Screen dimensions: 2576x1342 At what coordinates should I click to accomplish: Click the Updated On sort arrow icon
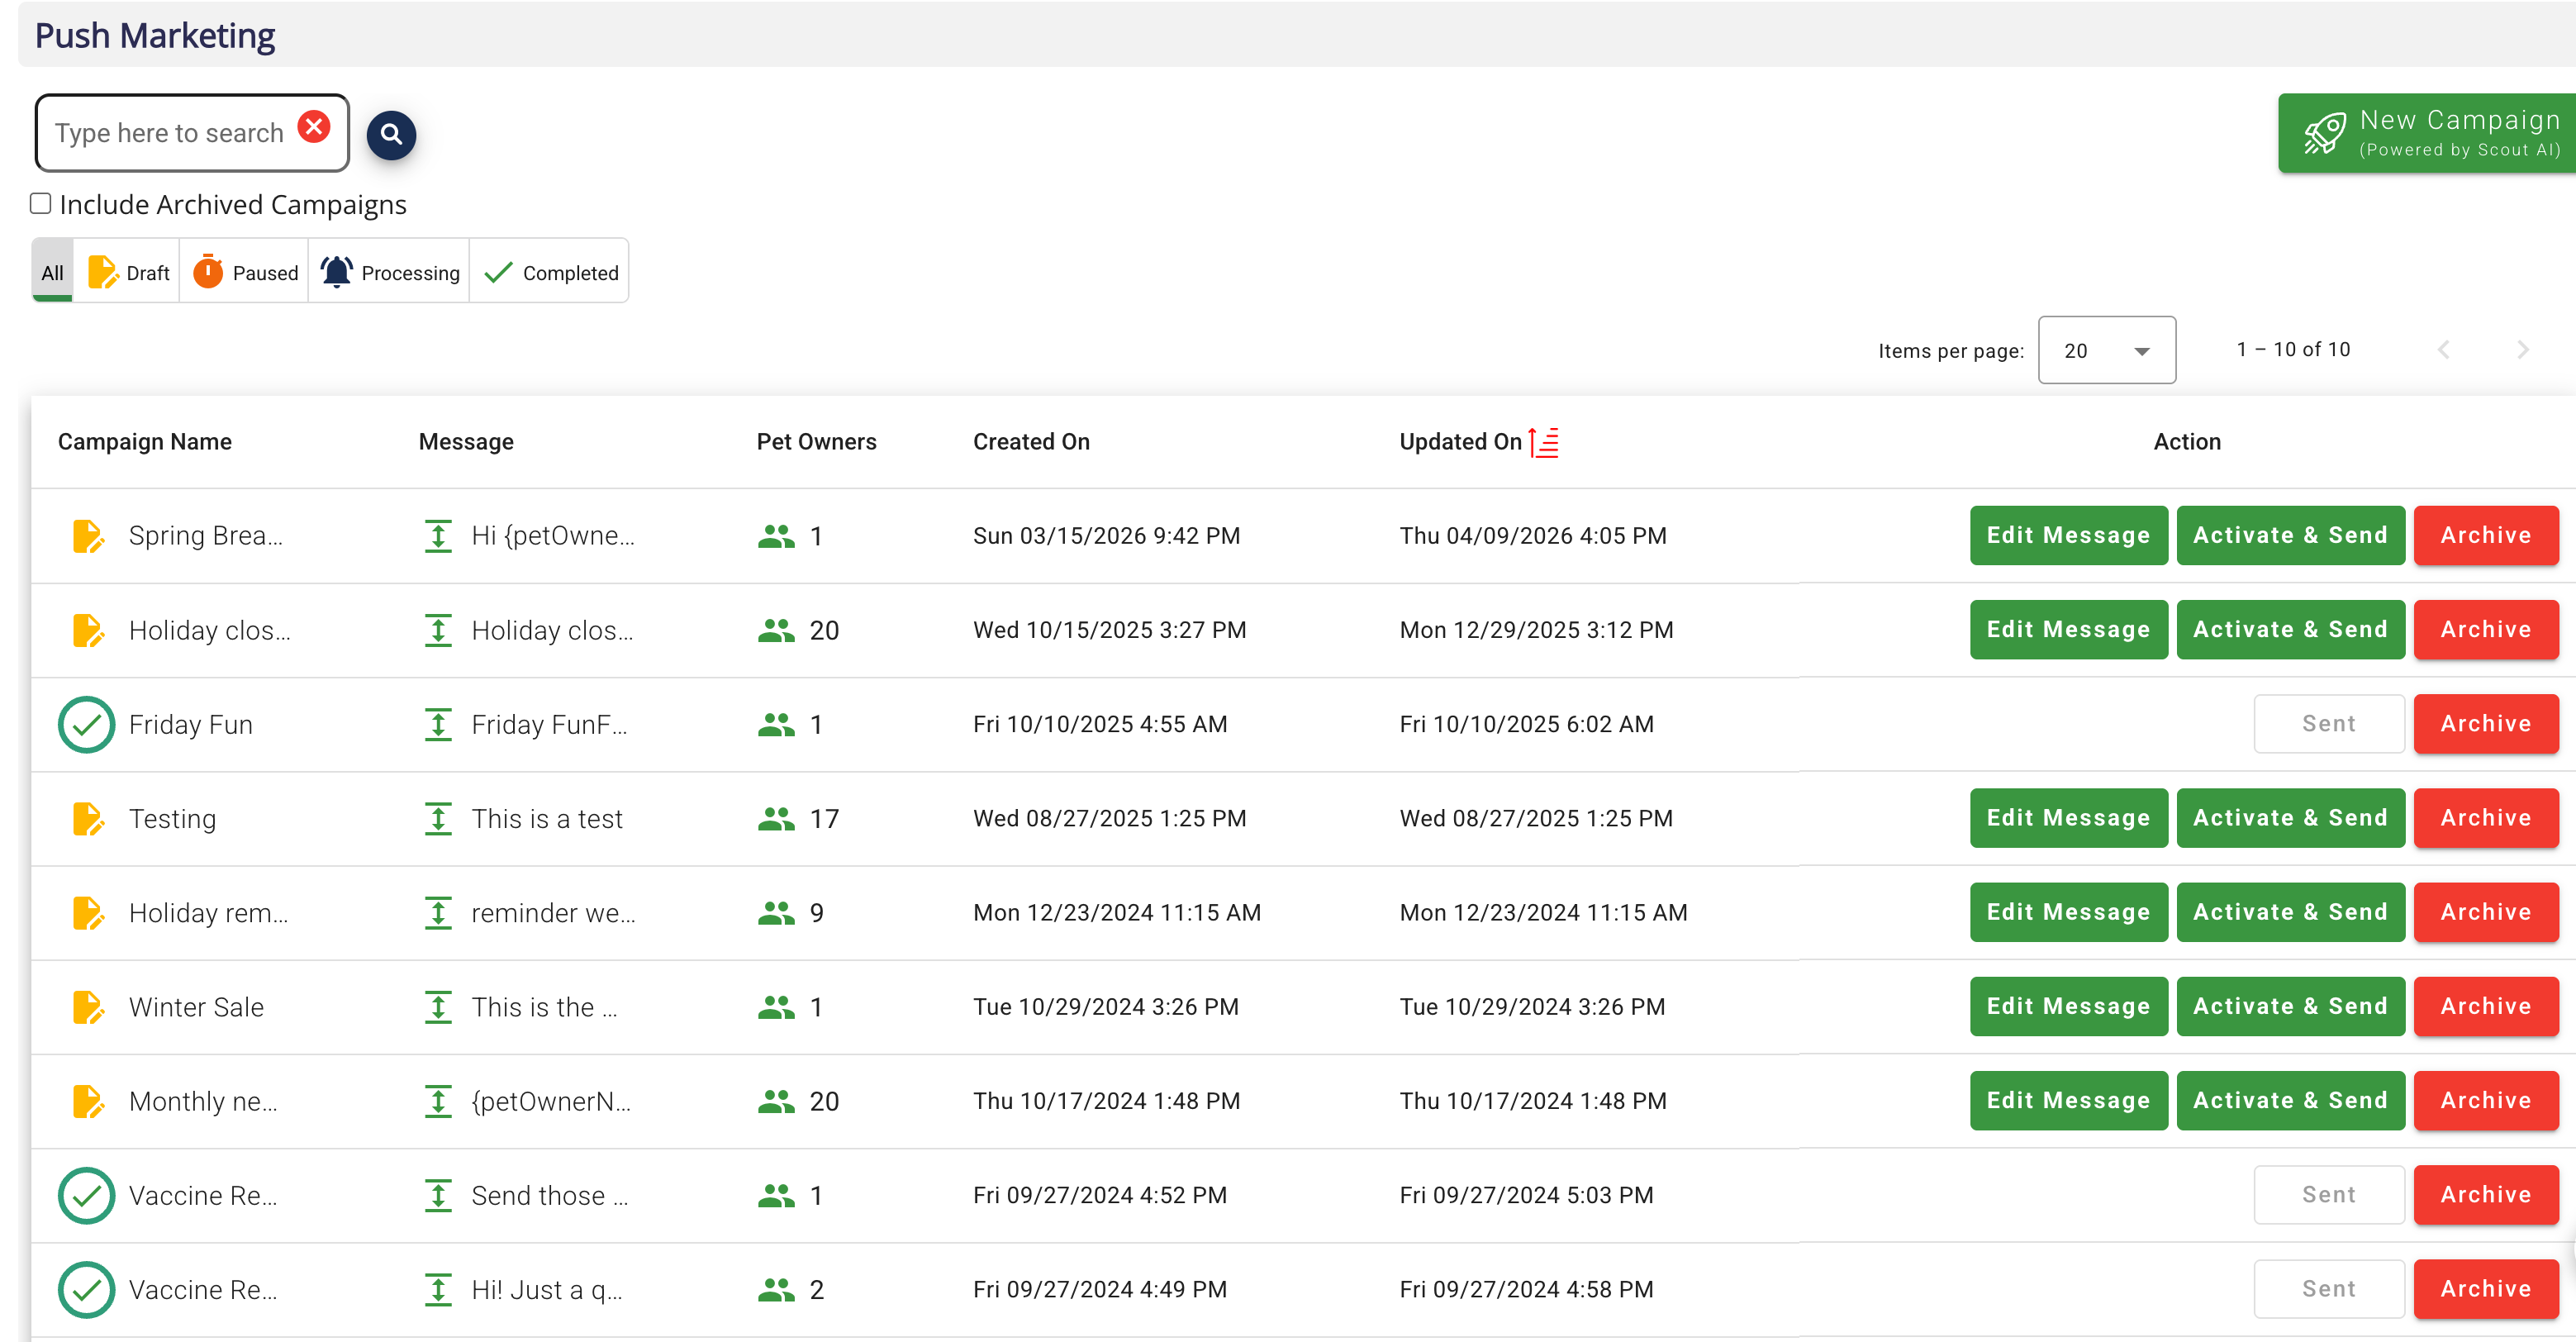tap(1544, 441)
